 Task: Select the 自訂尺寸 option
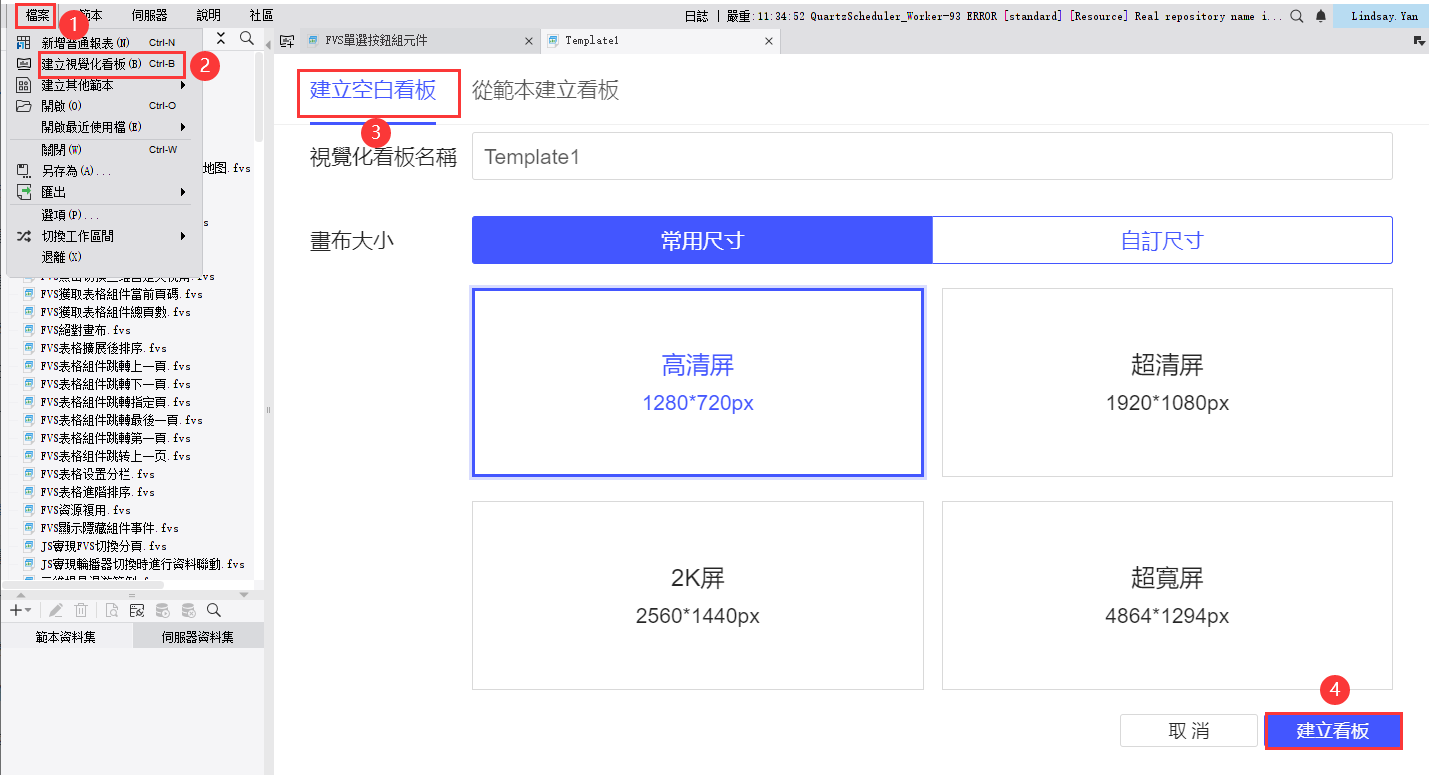coord(1162,240)
